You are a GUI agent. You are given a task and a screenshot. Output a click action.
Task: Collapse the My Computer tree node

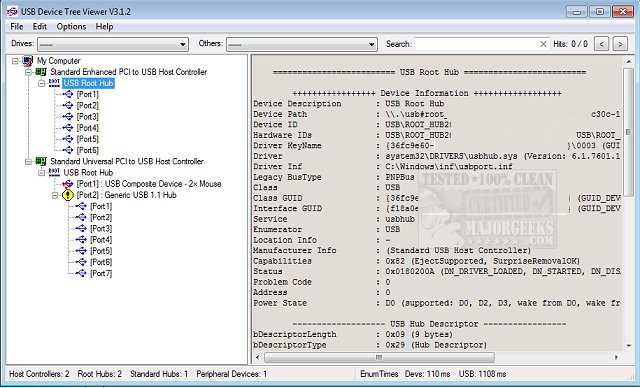coord(15,61)
